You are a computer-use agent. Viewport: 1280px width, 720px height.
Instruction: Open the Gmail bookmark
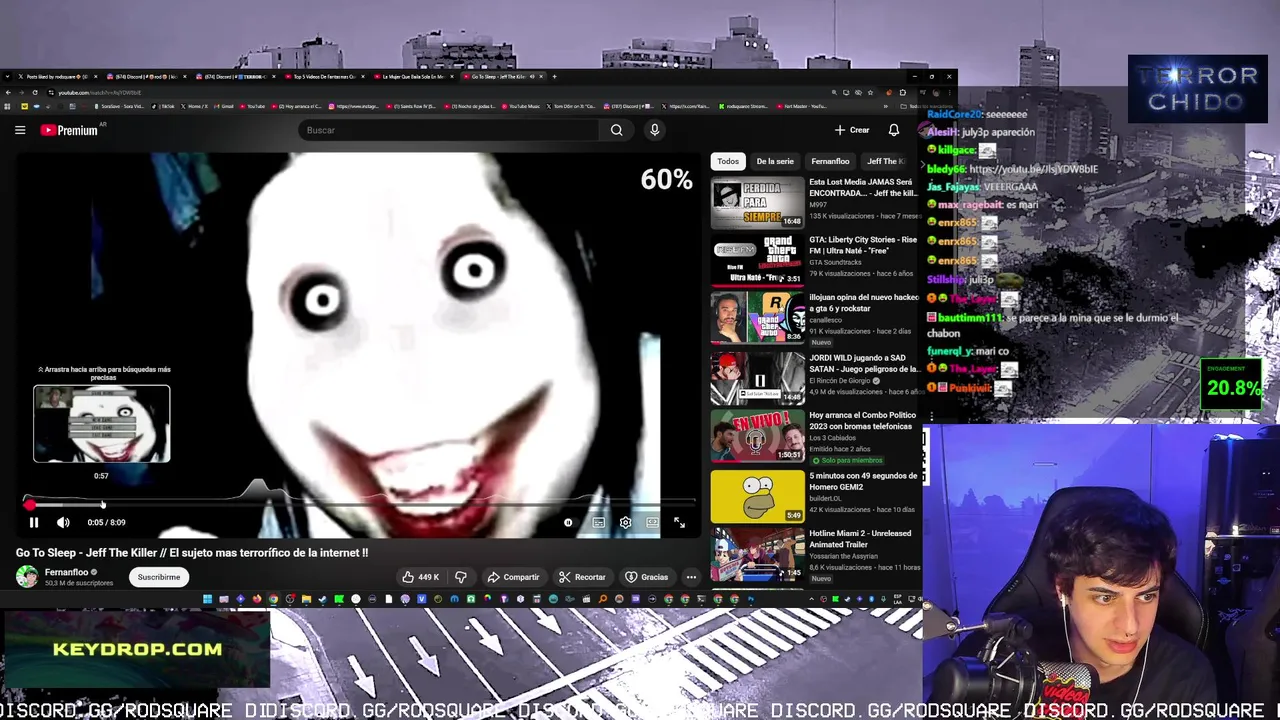pos(225,106)
